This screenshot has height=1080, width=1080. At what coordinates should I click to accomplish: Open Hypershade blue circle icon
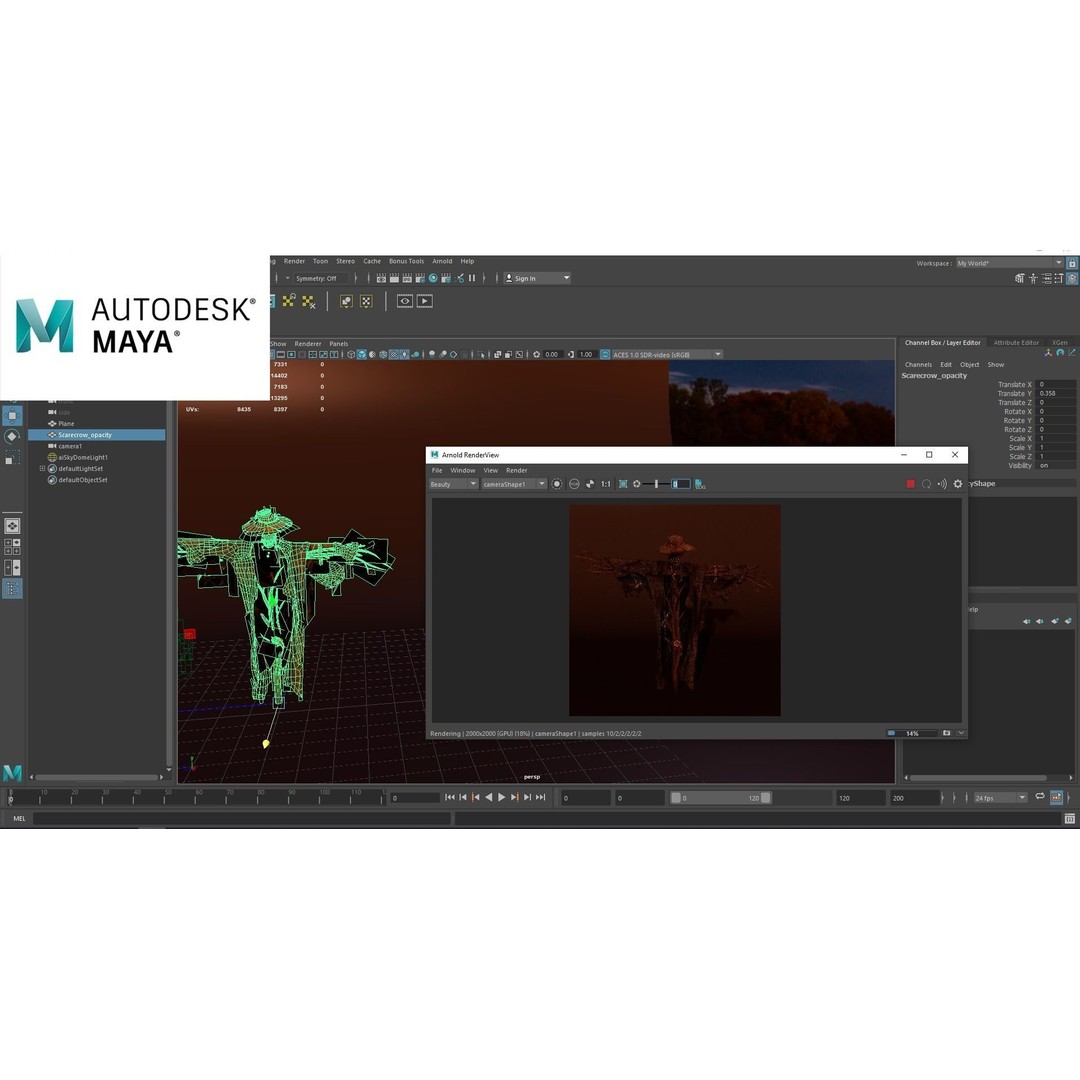[x=433, y=278]
